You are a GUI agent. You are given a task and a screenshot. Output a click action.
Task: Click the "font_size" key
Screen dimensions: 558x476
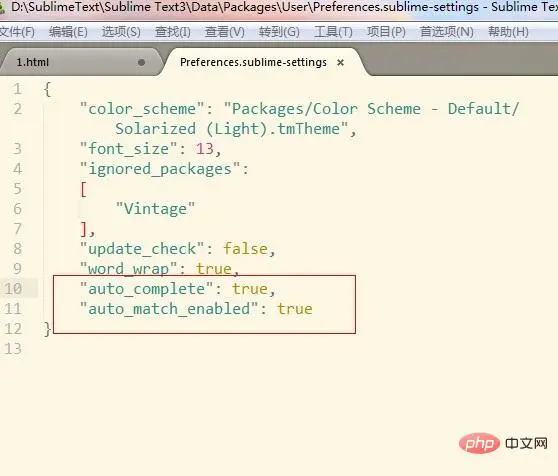click(128, 149)
